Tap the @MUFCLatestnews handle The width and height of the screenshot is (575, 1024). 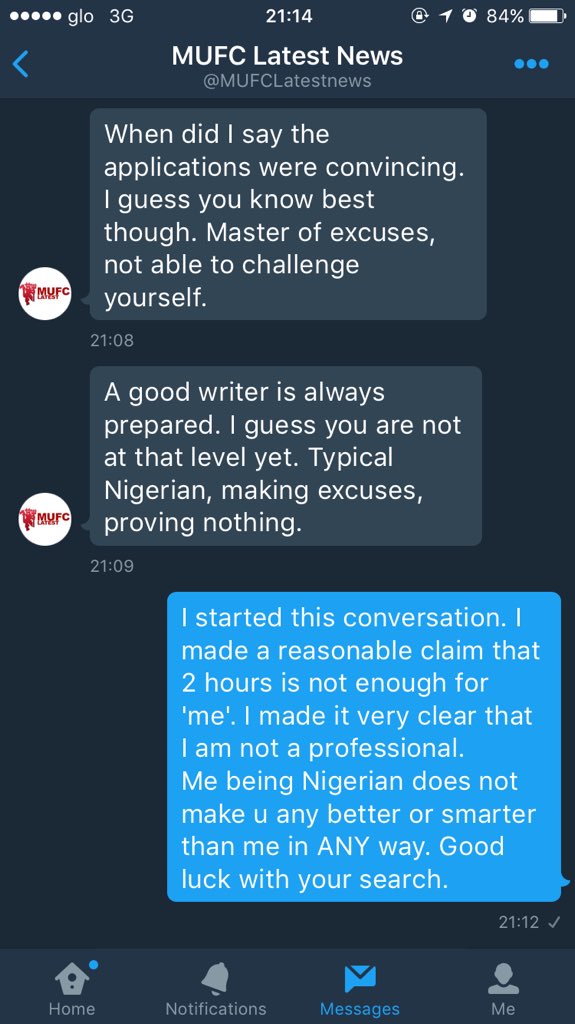288,81
